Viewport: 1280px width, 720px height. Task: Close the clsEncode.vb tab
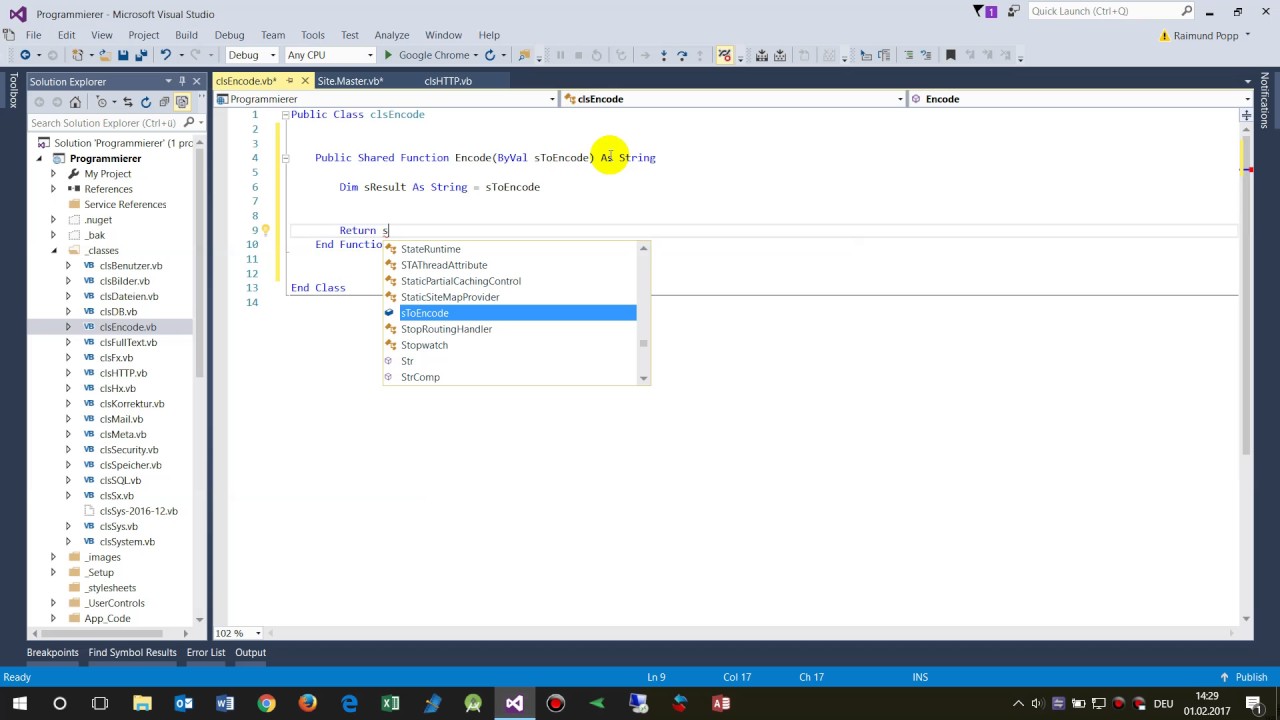click(305, 81)
